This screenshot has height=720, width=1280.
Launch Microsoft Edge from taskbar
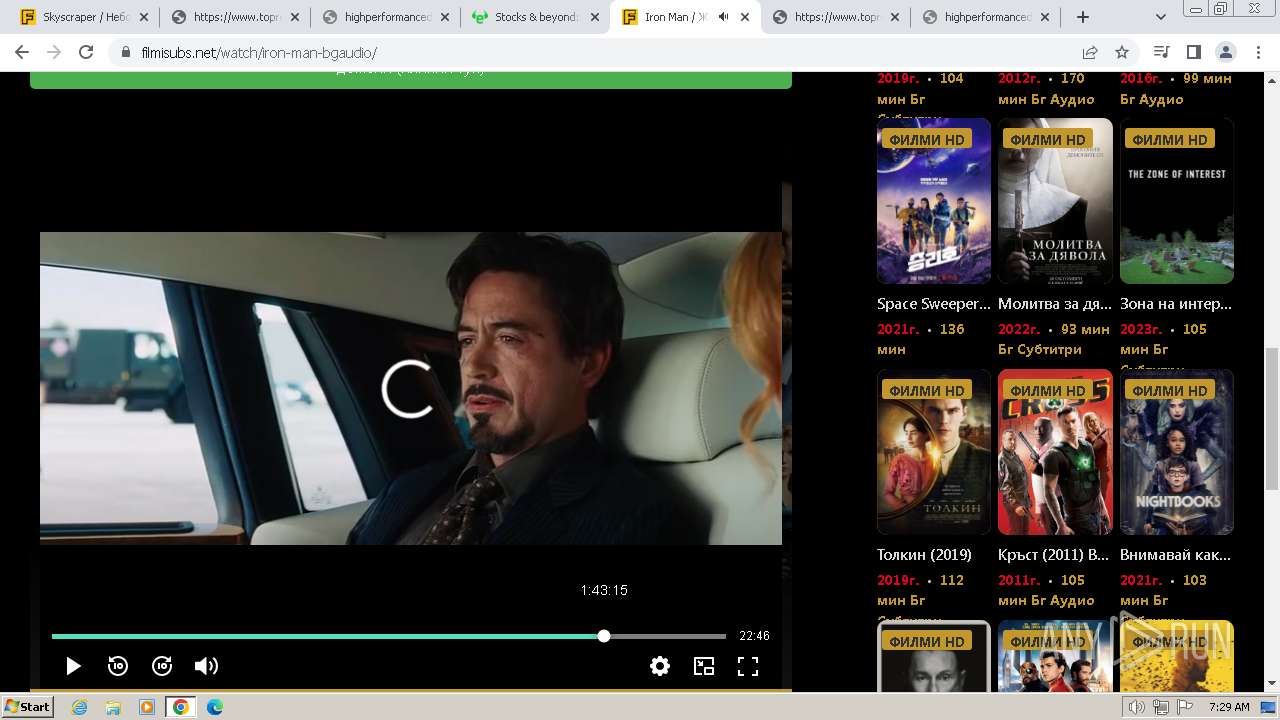[x=215, y=707]
